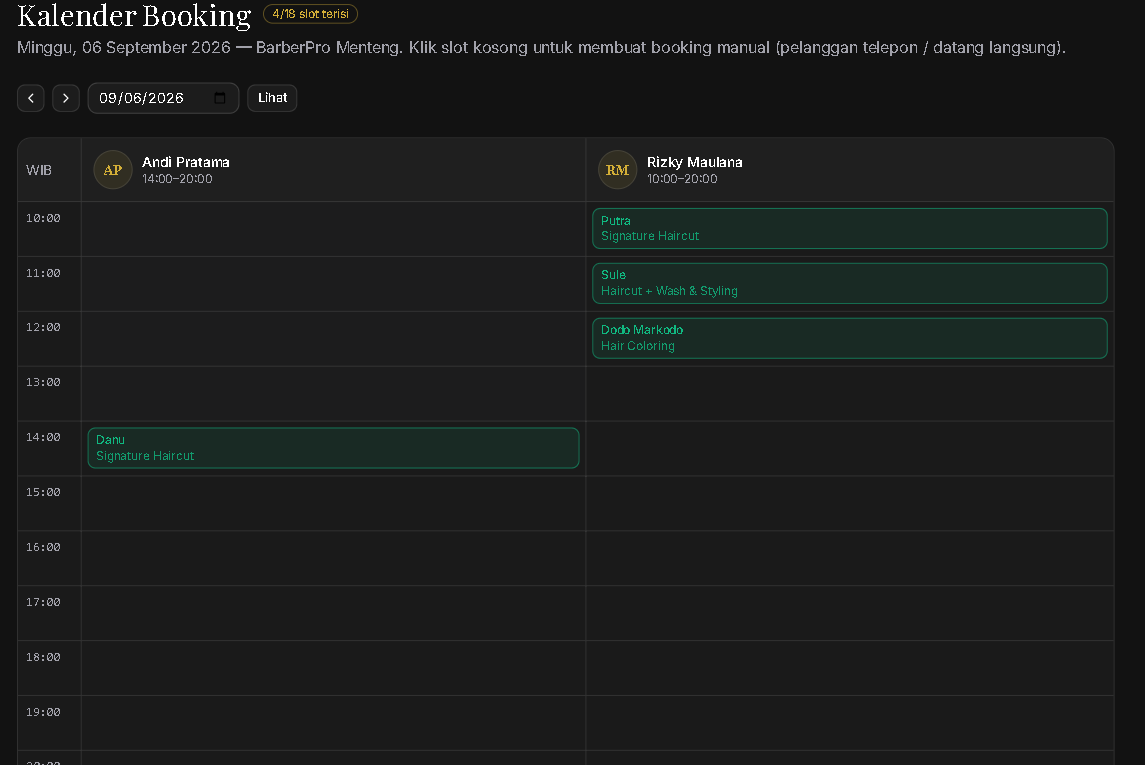Select Rizky Maulana's empty 13:00 slot
The height and width of the screenshot is (765, 1145).
[850, 393]
